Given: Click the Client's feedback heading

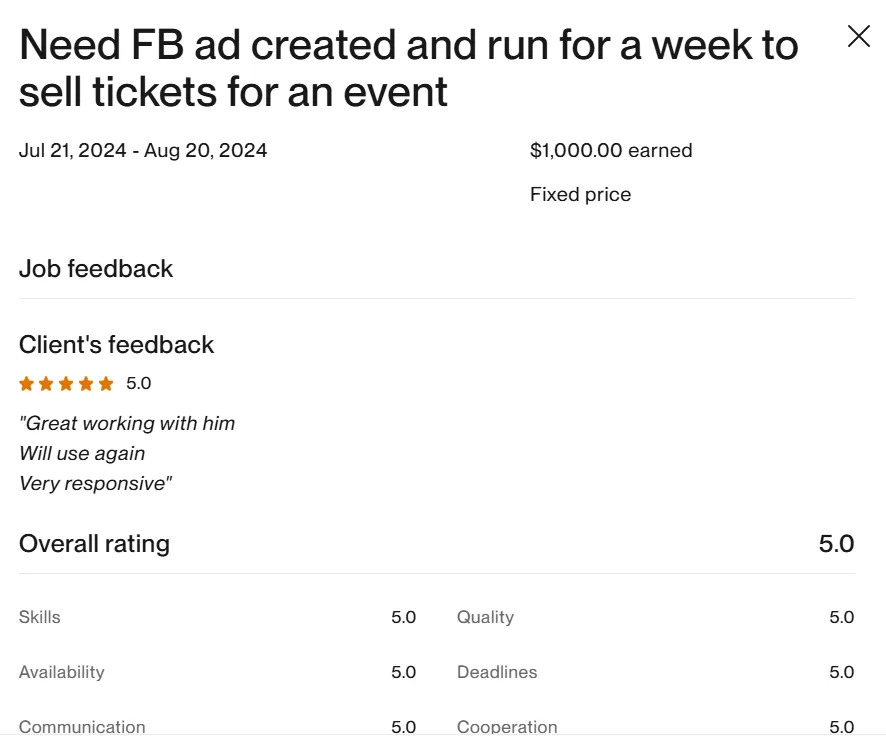Looking at the screenshot, I should [116, 345].
